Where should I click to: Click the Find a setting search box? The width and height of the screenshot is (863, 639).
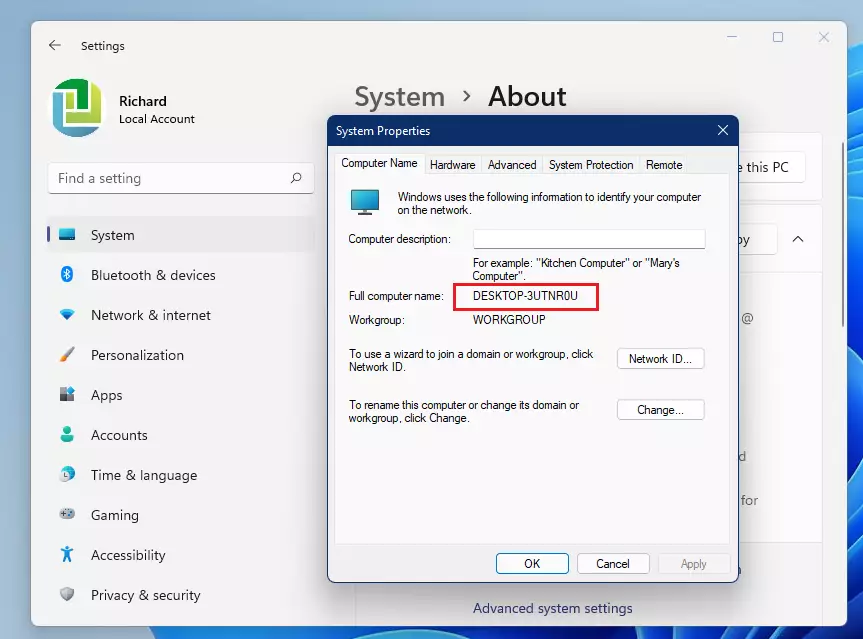(x=181, y=178)
